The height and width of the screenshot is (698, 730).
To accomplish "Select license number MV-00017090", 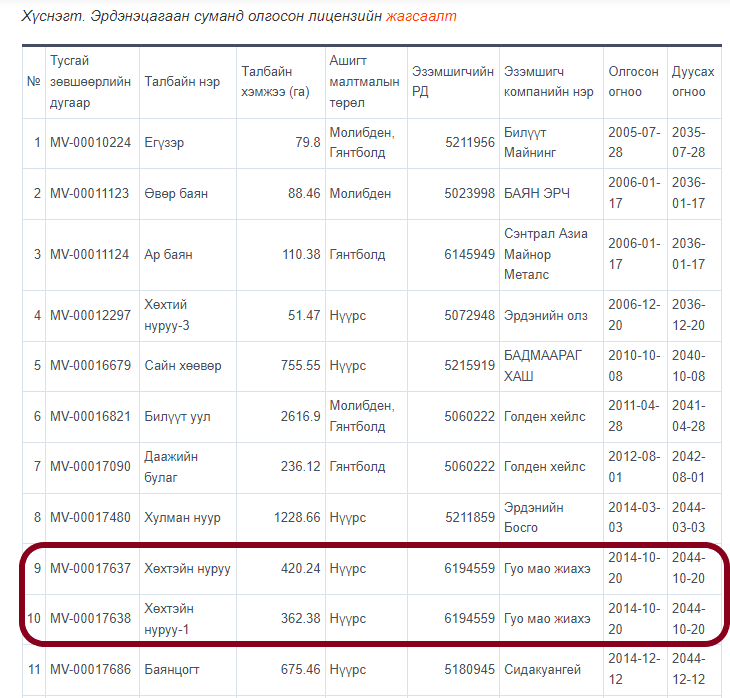I will pyautogui.click(x=90, y=467).
